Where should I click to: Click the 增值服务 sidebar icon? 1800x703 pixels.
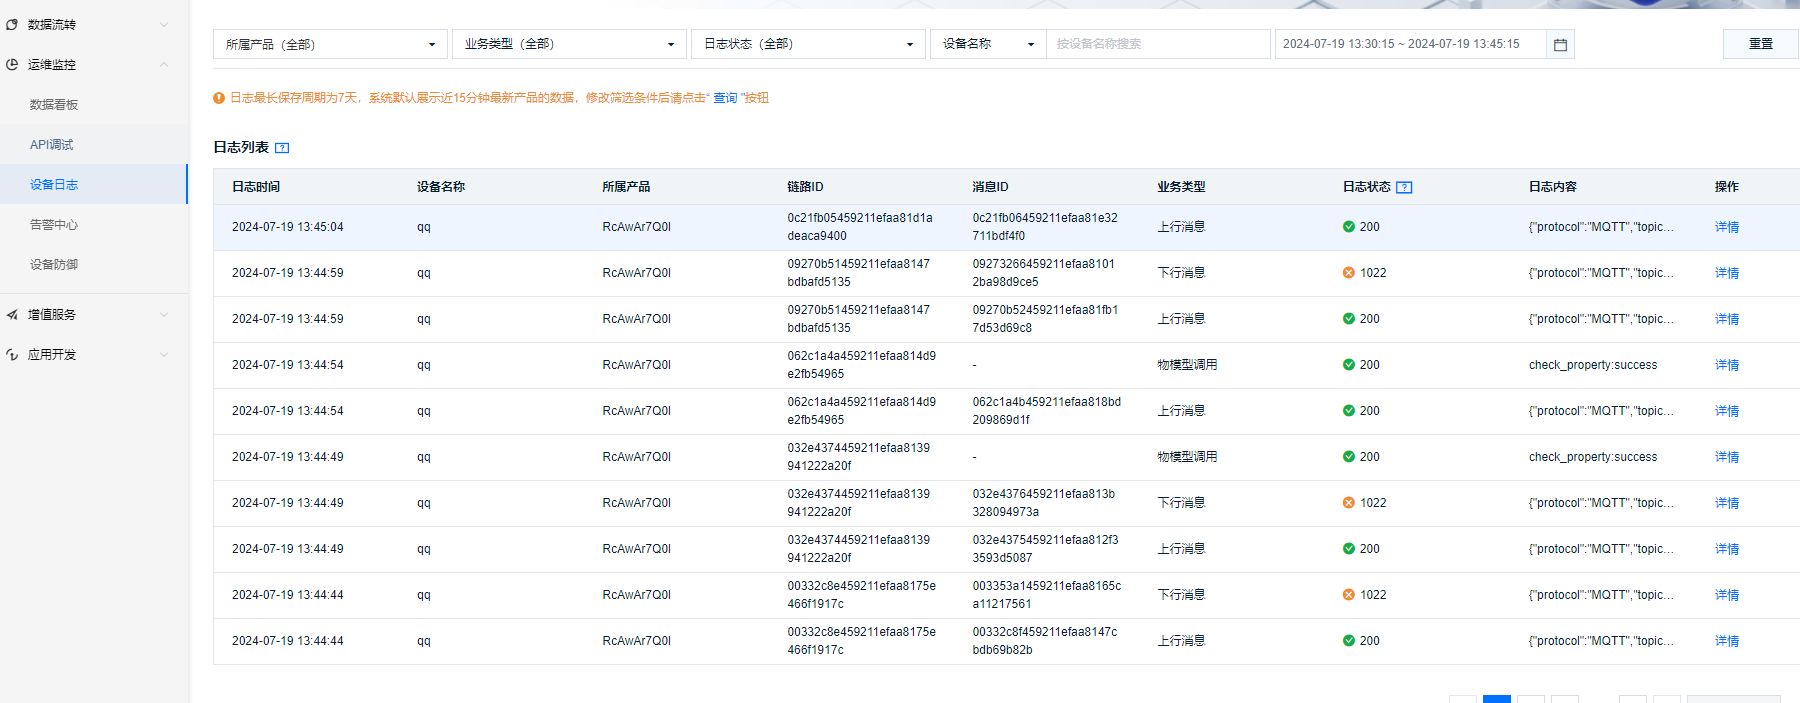click(12, 315)
